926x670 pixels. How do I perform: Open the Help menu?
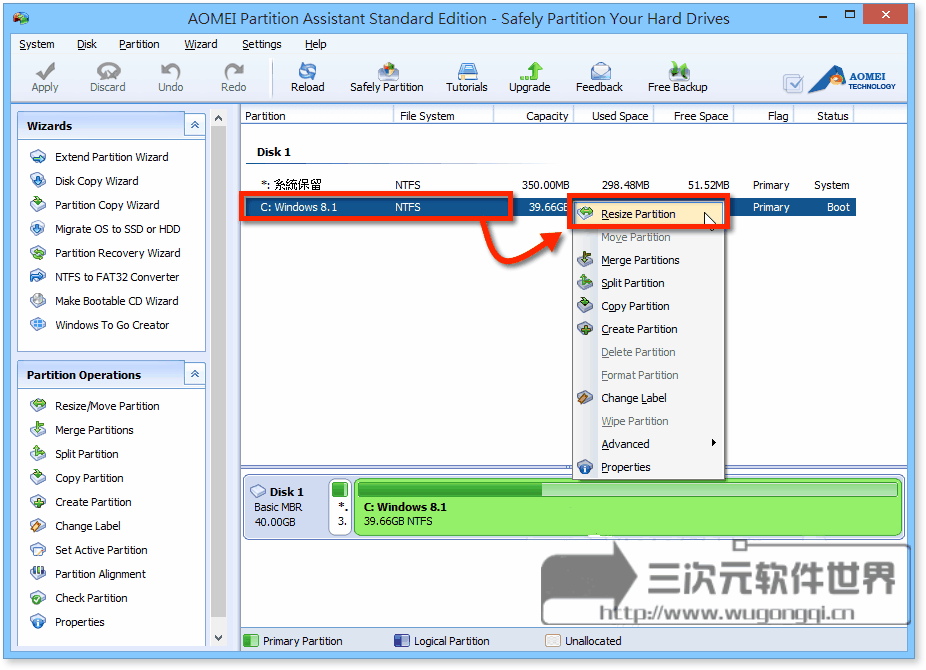[x=315, y=44]
